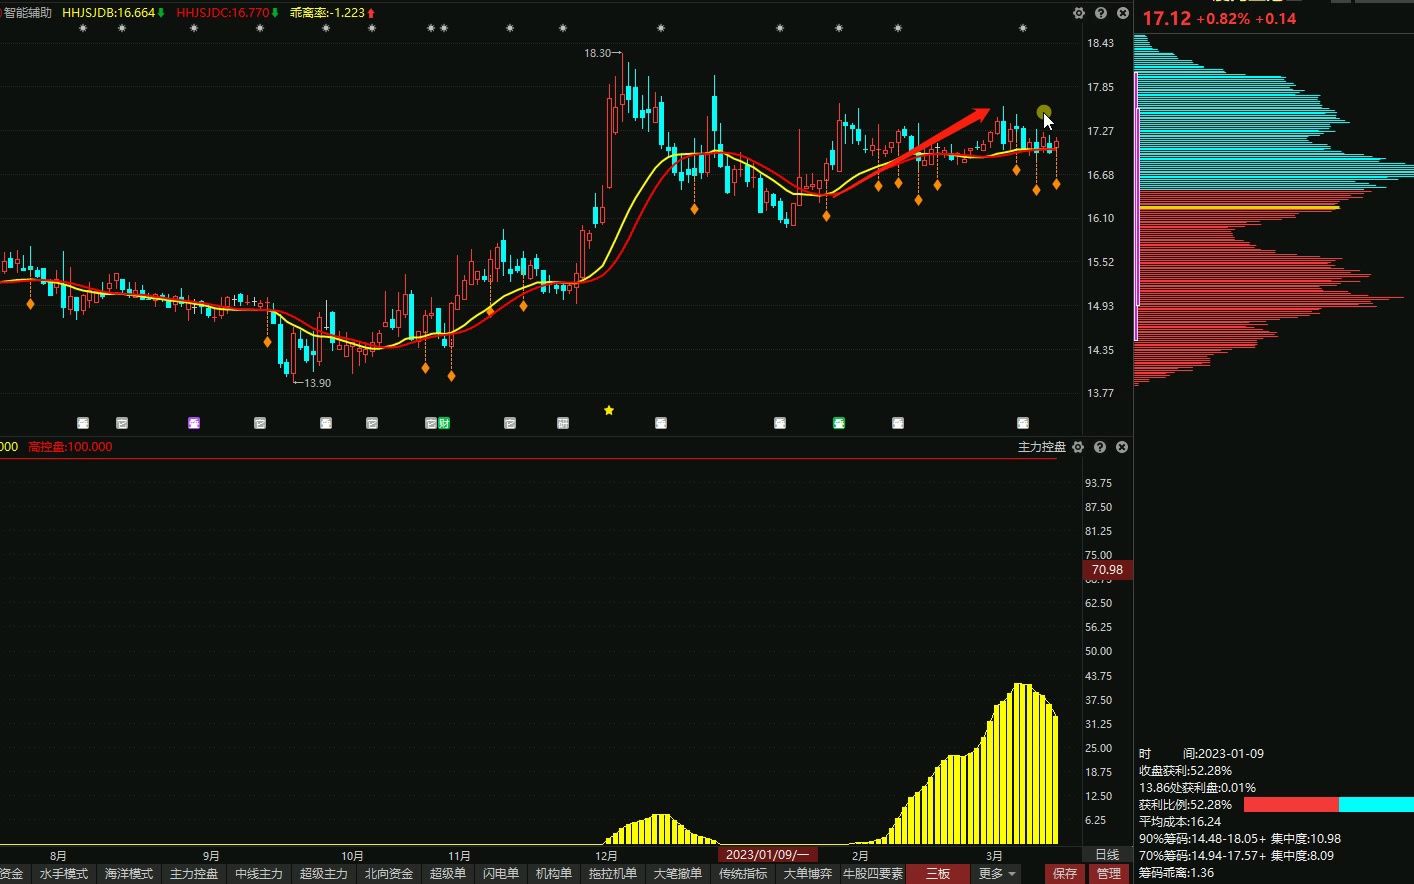This screenshot has width=1414, height=884.
Task: Click the 高控盘:100.000 label
Action: [x=71, y=447]
